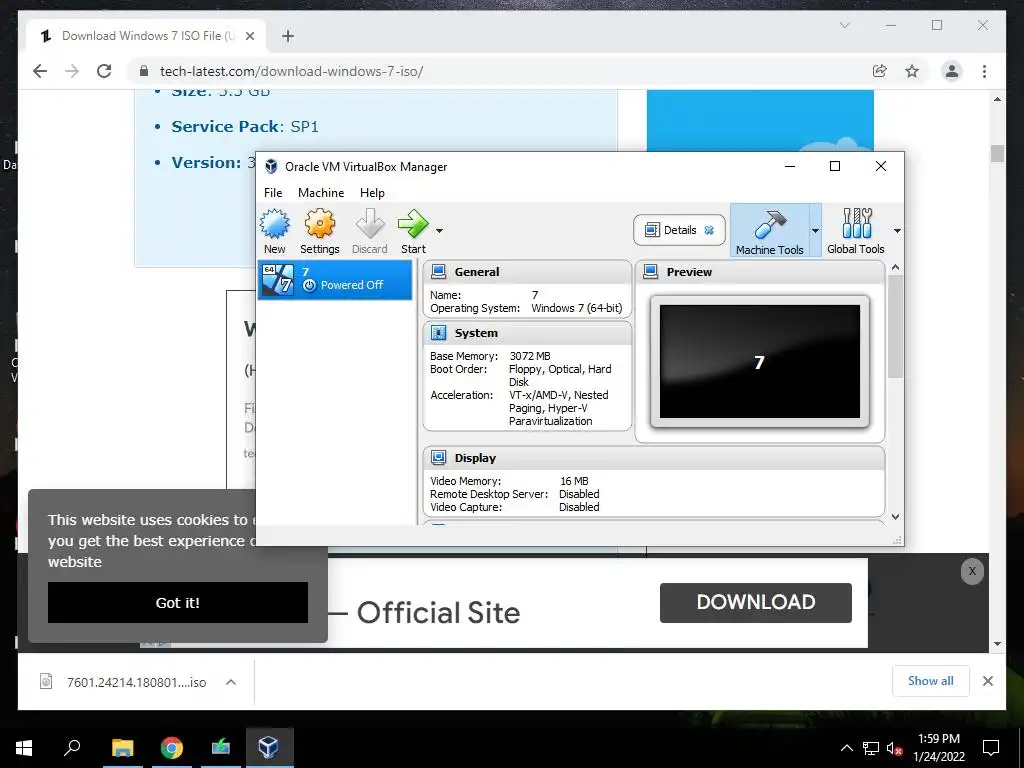
Task: Accept cookies with Got it! button
Action: click(178, 602)
